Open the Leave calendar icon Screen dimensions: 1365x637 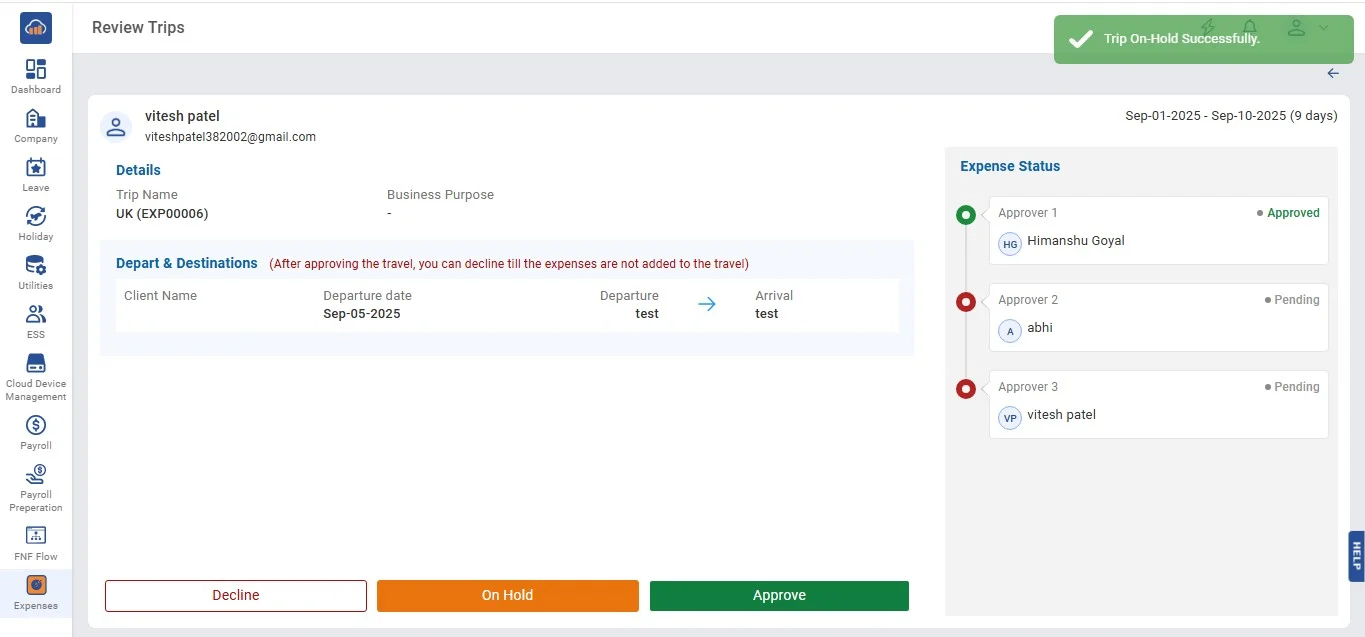tap(36, 168)
